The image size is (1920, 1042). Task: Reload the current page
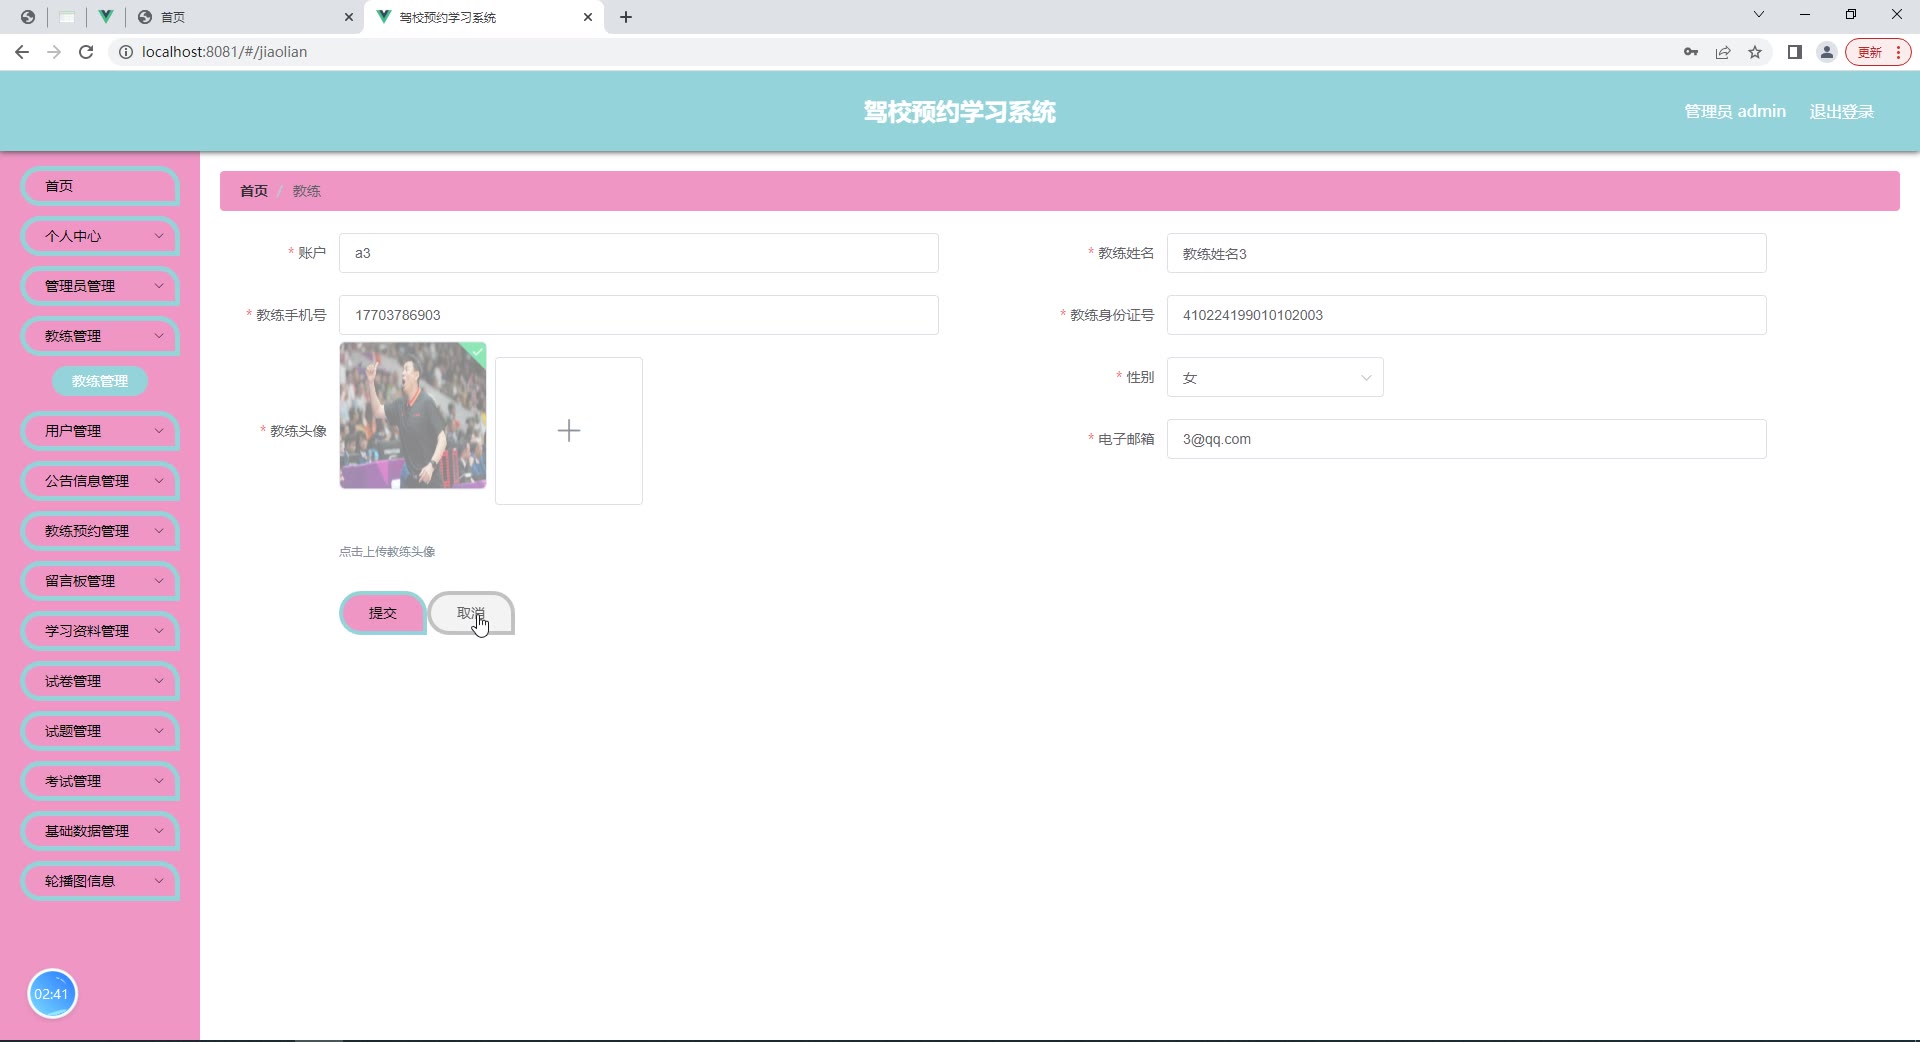click(86, 52)
